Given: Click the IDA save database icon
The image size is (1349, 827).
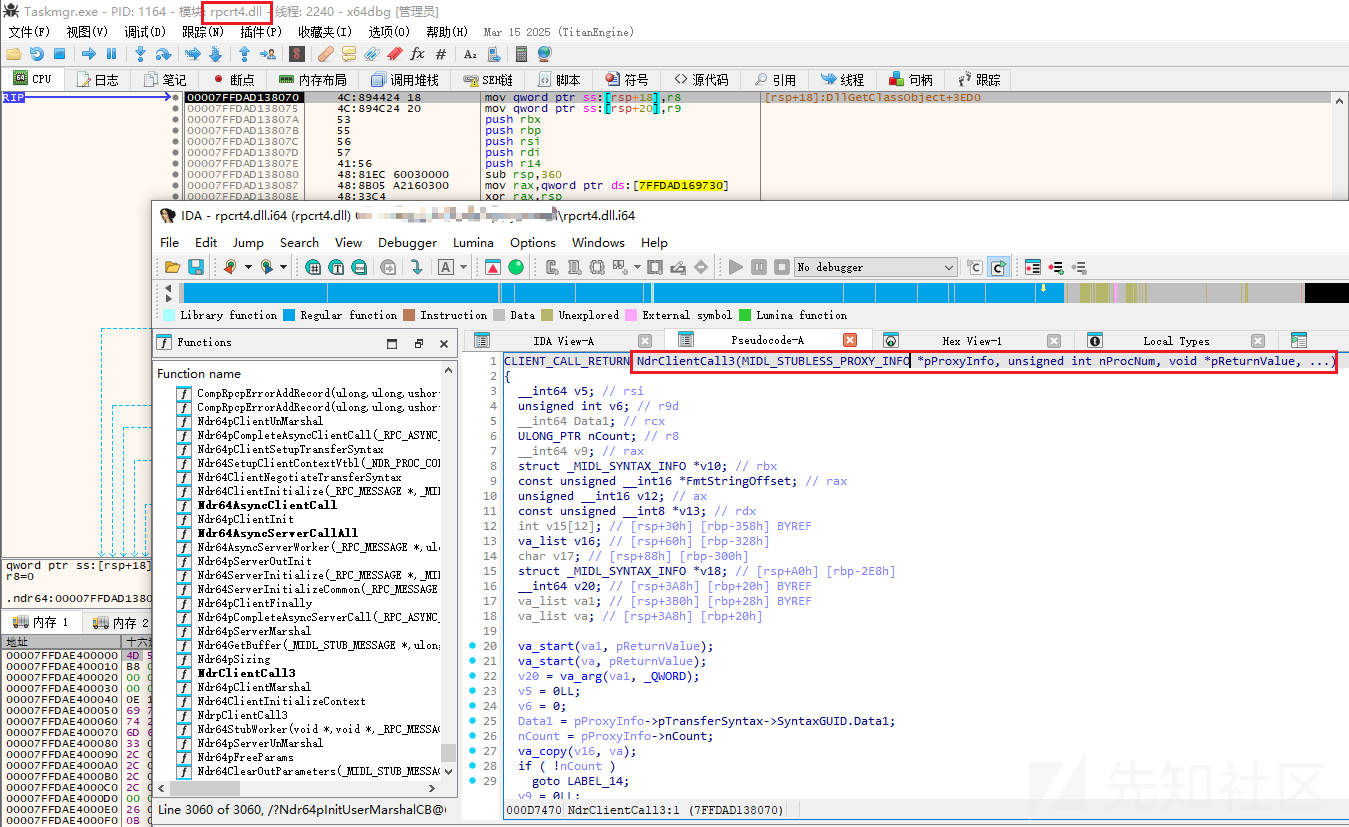Looking at the screenshot, I should pos(196,267).
